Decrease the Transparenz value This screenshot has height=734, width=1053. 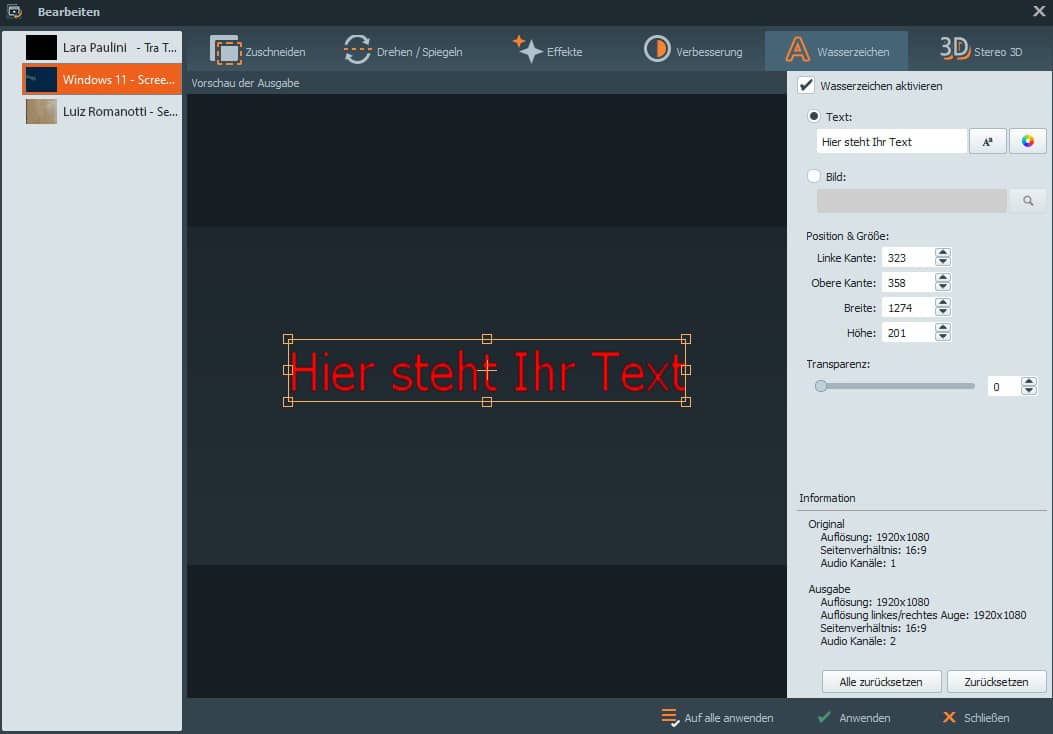(x=1029, y=392)
